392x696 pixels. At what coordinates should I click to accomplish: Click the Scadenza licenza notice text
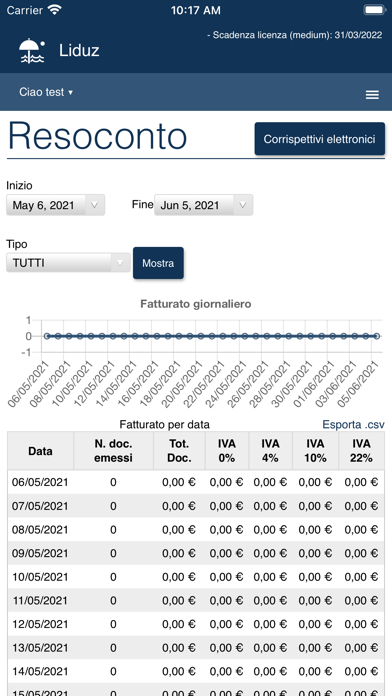[294, 35]
